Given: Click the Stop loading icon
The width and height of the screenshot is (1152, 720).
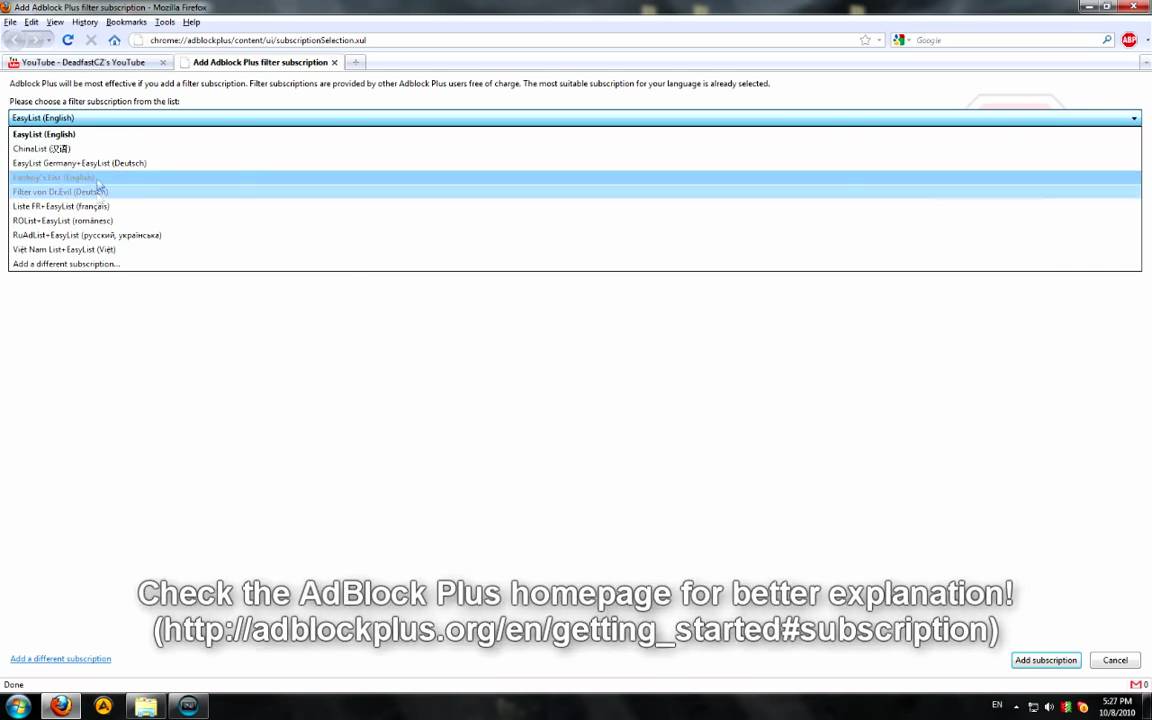Looking at the screenshot, I should 91,40.
